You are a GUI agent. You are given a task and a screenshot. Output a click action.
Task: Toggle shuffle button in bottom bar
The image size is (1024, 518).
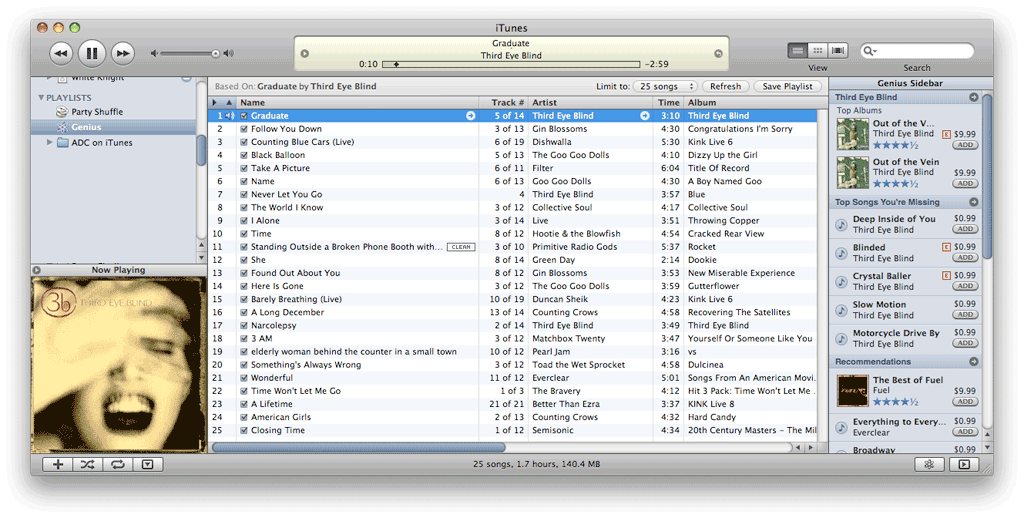[88, 464]
